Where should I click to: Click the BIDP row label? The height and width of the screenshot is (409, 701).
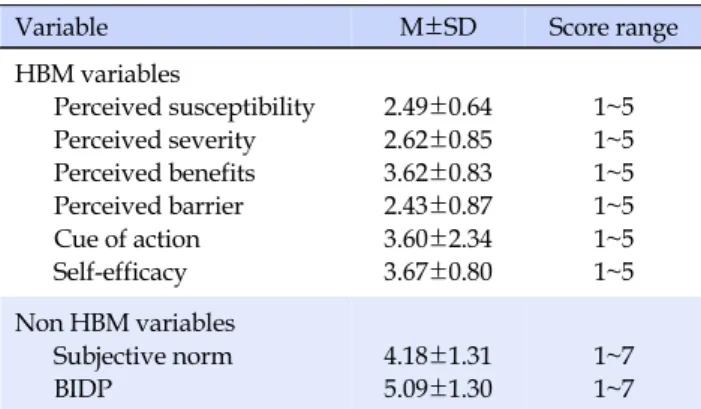click(x=83, y=389)
